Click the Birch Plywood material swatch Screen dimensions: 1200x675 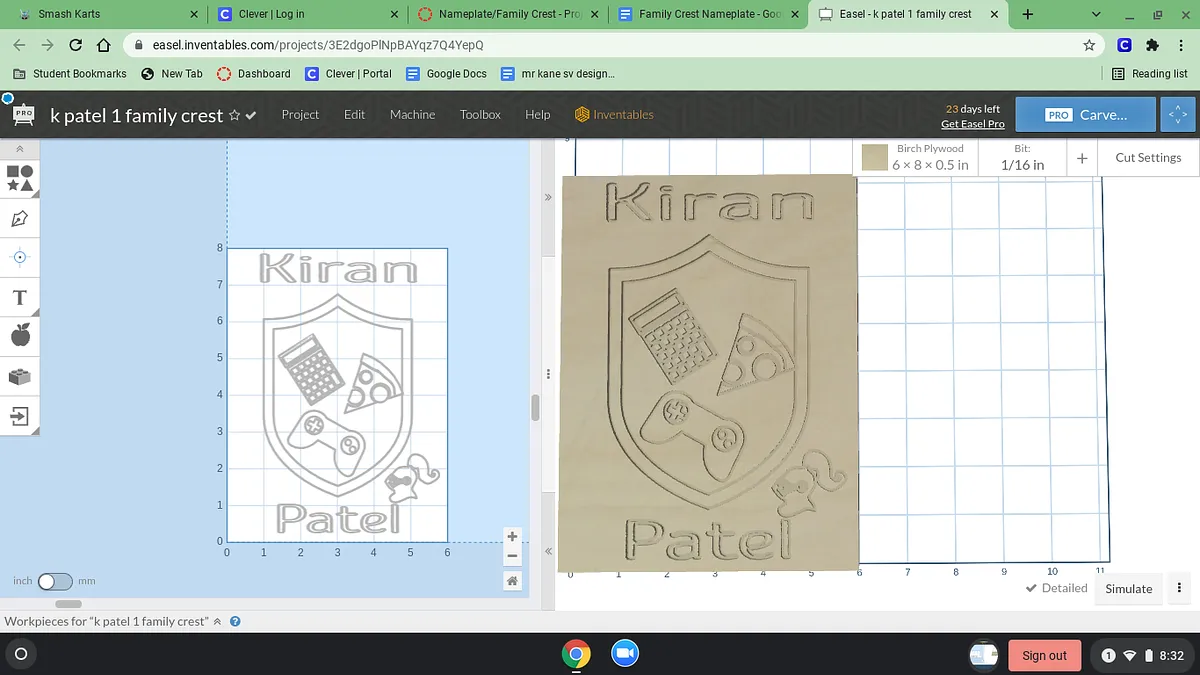[x=875, y=158]
